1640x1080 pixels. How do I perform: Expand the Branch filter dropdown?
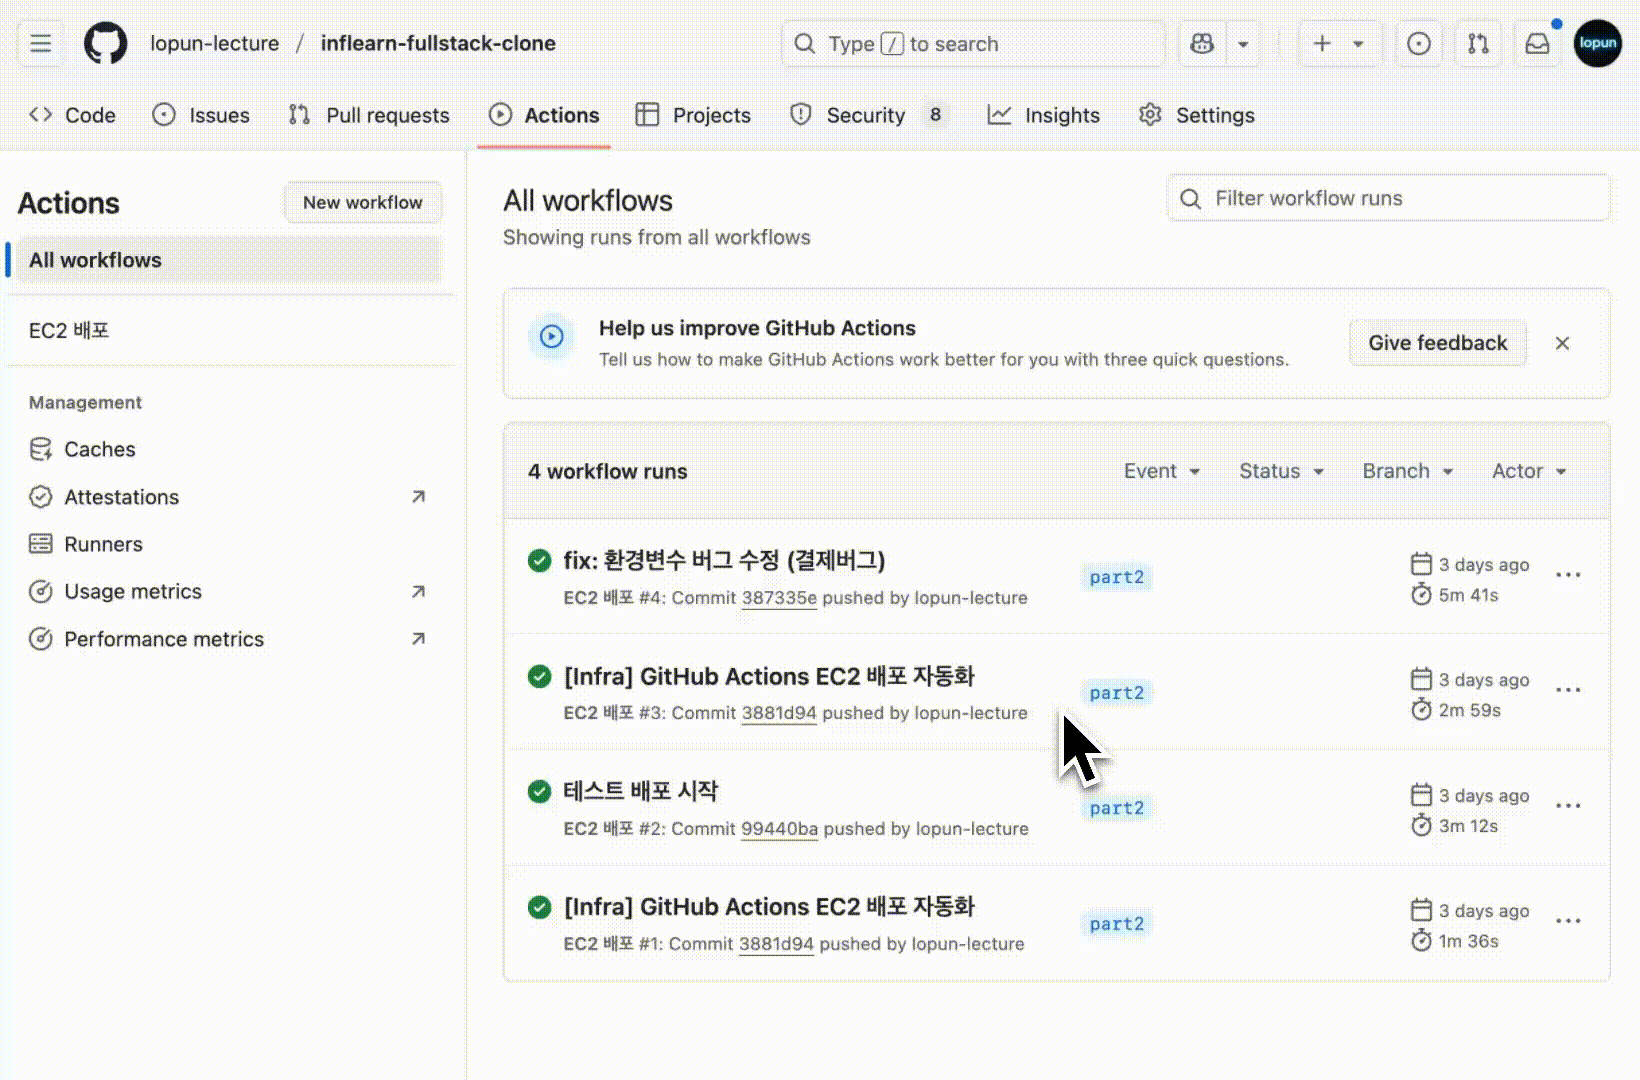(1408, 471)
